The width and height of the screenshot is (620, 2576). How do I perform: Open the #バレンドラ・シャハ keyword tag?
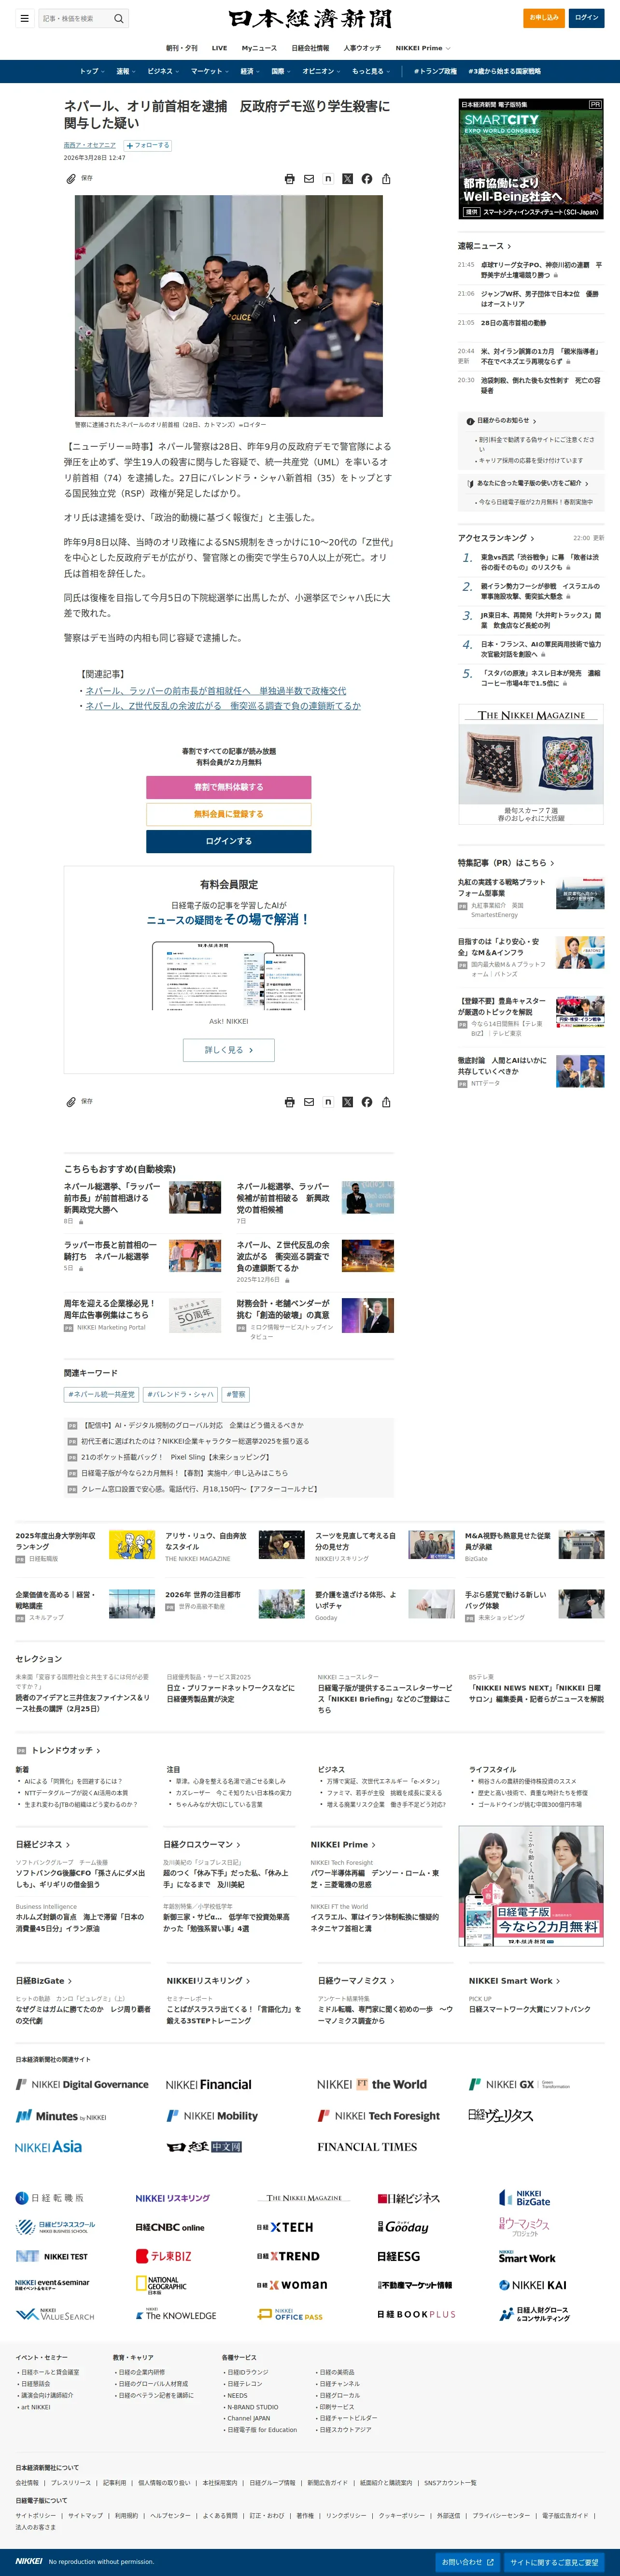tap(180, 1394)
